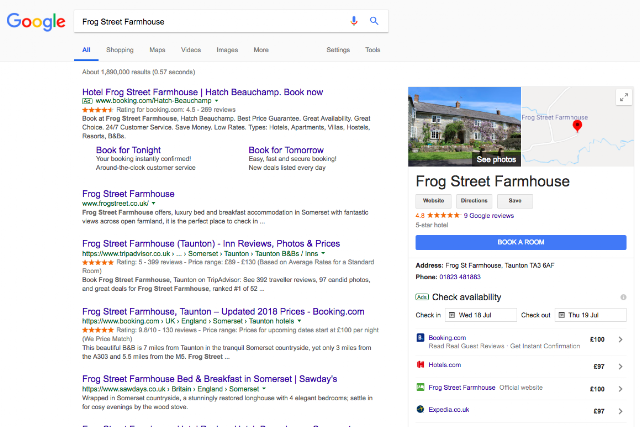Viewport: 640px width, 427px height.
Task: Open the farmhouse See photos thumbnail
Action: [464, 127]
